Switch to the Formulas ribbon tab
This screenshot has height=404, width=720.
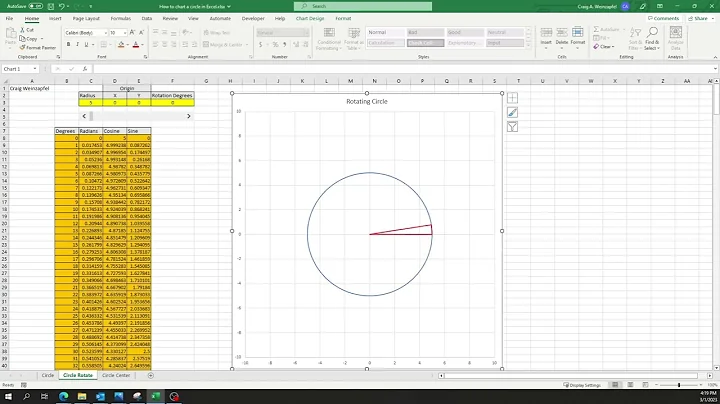click(x=121, y=18)
